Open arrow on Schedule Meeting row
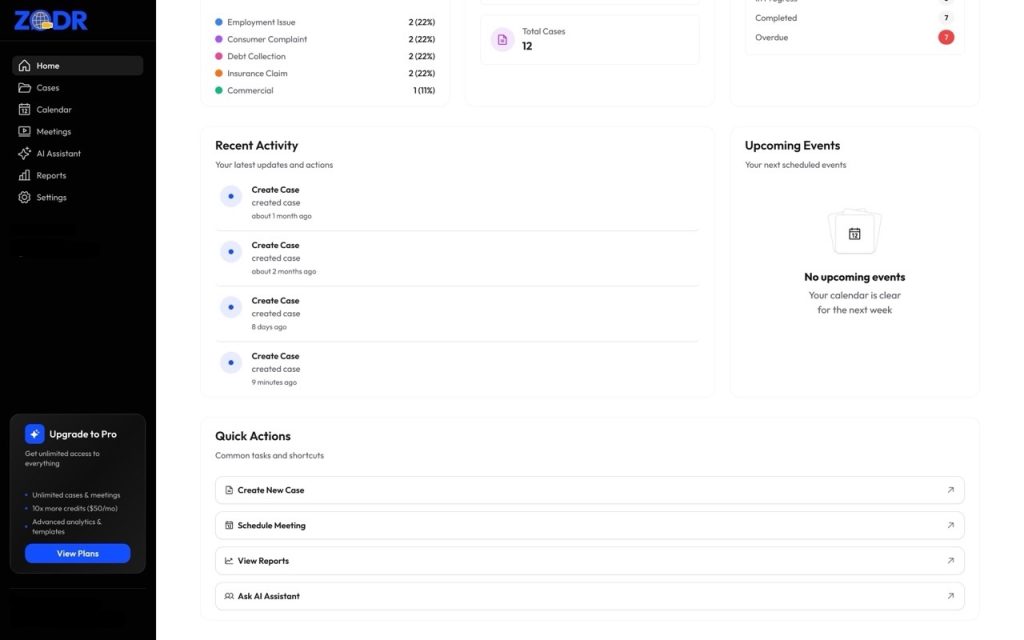The image size is (1024, 640). tap(950, 525)
